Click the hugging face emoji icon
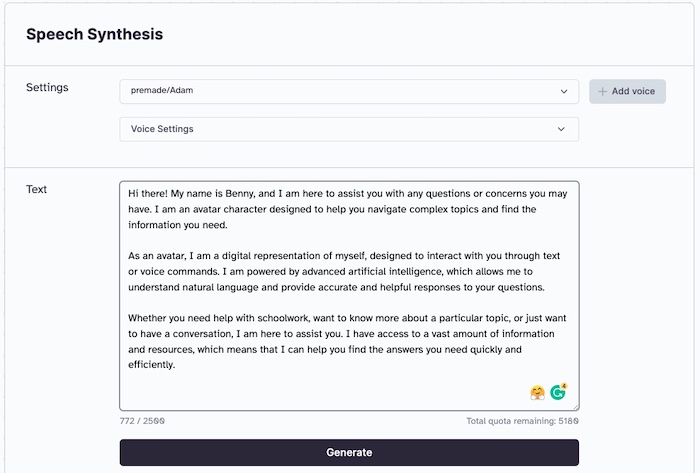The height and width of the screenshot is (473, 700). (x=537, y=393)
